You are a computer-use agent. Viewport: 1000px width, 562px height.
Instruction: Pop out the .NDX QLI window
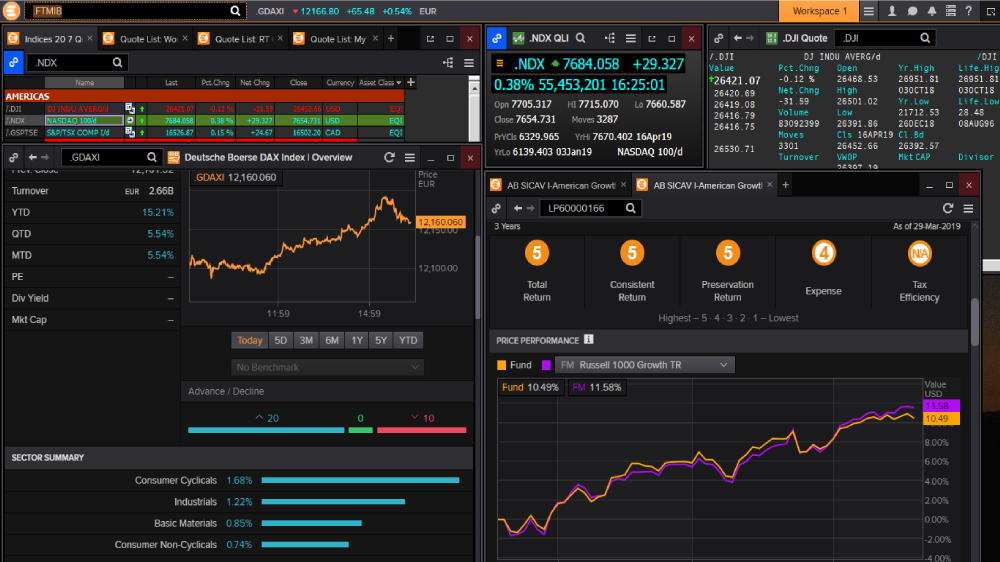[652, 38]
